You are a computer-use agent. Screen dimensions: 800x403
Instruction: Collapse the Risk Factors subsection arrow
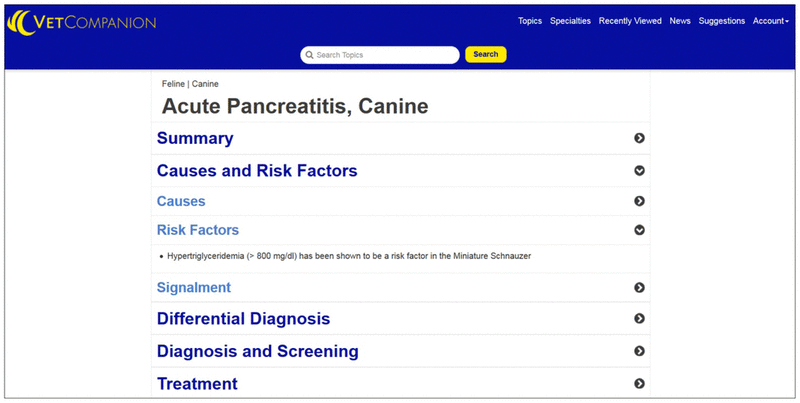pos(639,230)
